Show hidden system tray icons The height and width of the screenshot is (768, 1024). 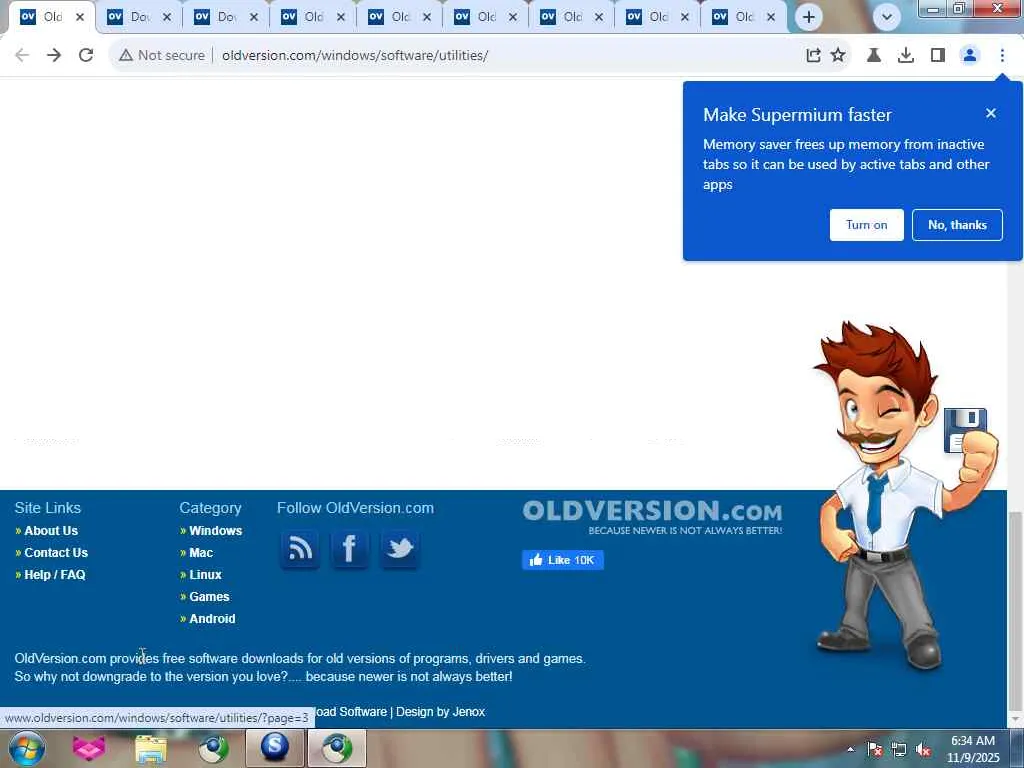point(850,749)
